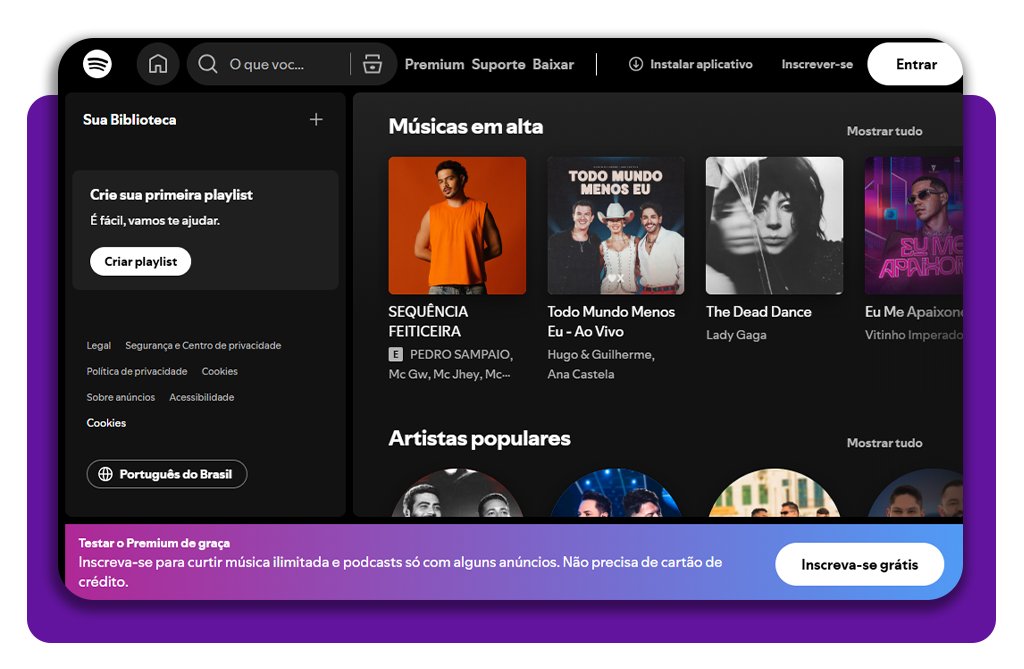Screen dimensions: 1024x669
Task: Click the Lady Gaga artist name
Action: [736, 335]
